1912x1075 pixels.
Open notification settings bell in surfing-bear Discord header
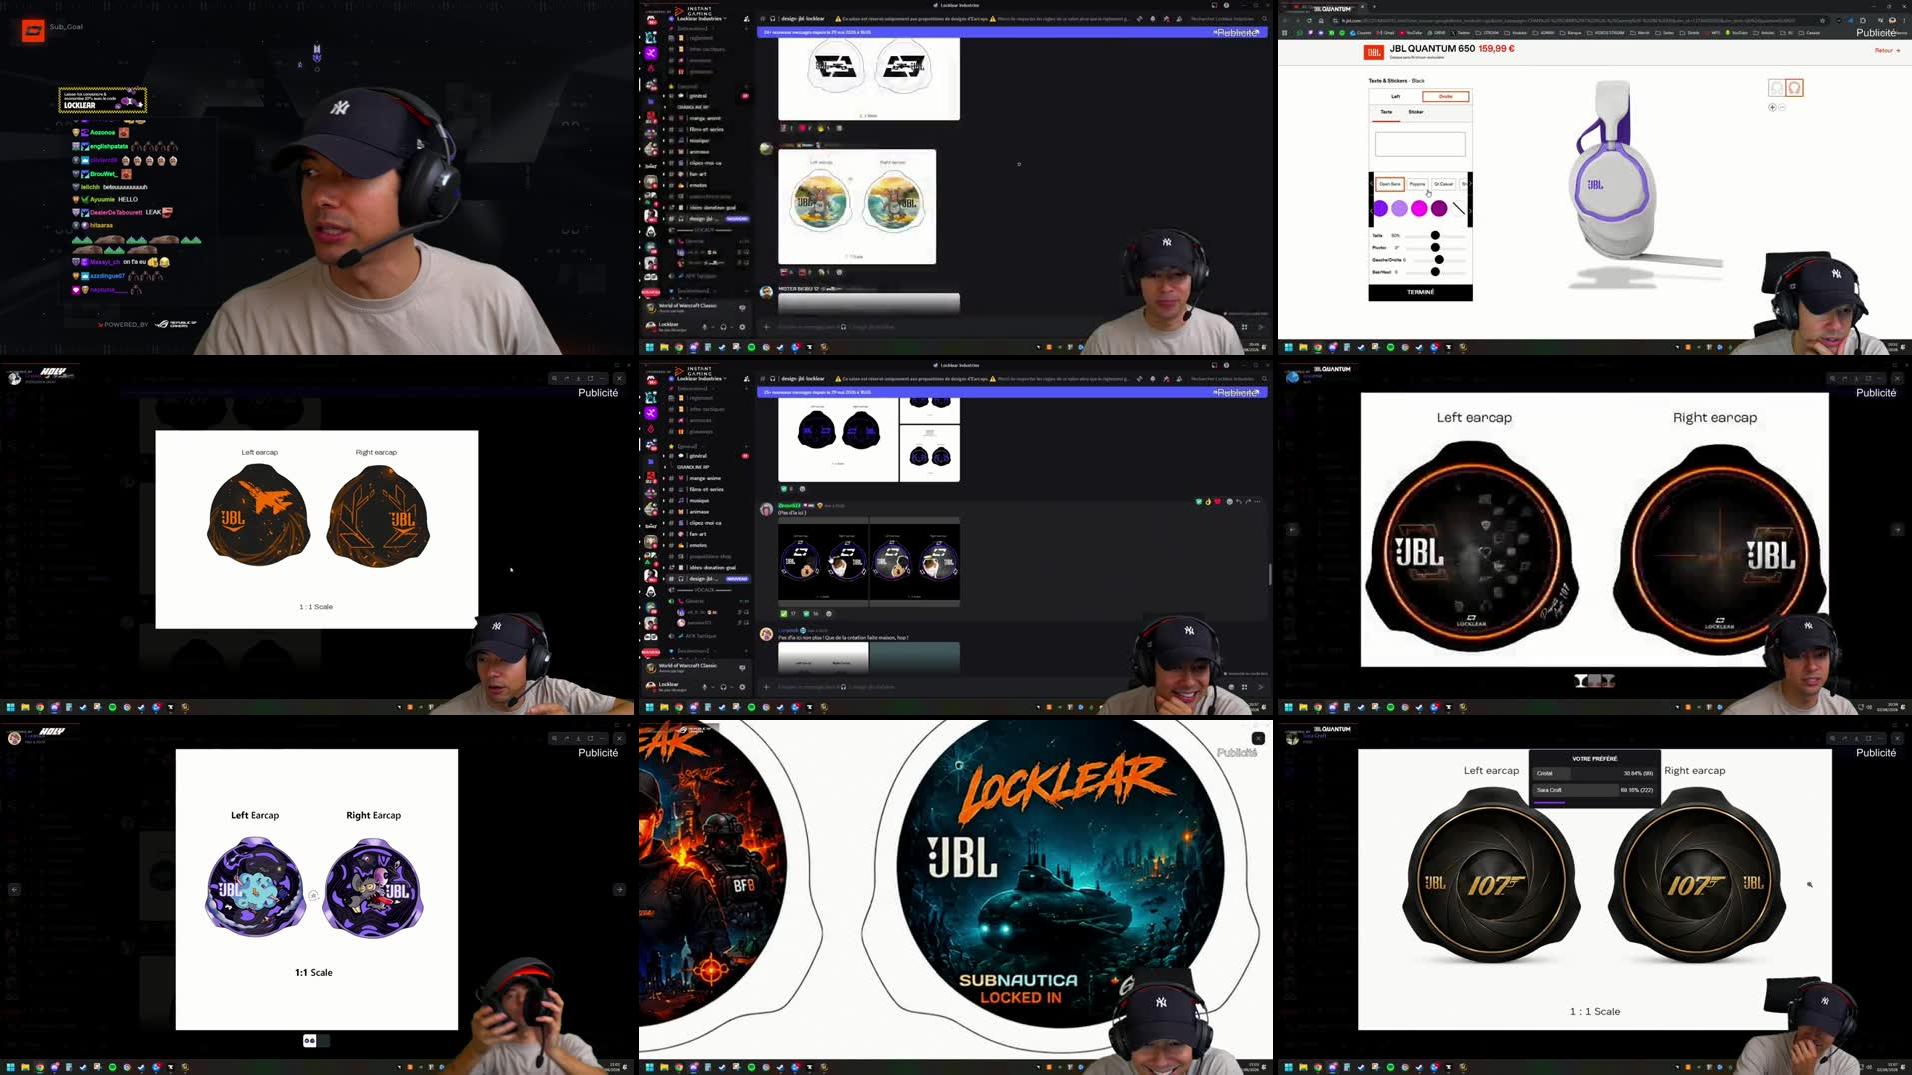pos(1153,18)
